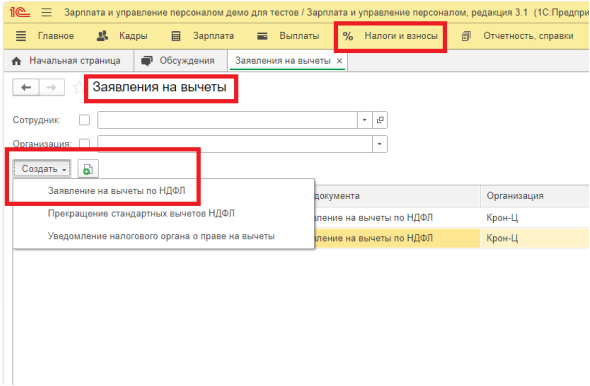Open the hamburger menu next to 1C logo
Viewport: 590px width, 386px height.
click(47, 12)
